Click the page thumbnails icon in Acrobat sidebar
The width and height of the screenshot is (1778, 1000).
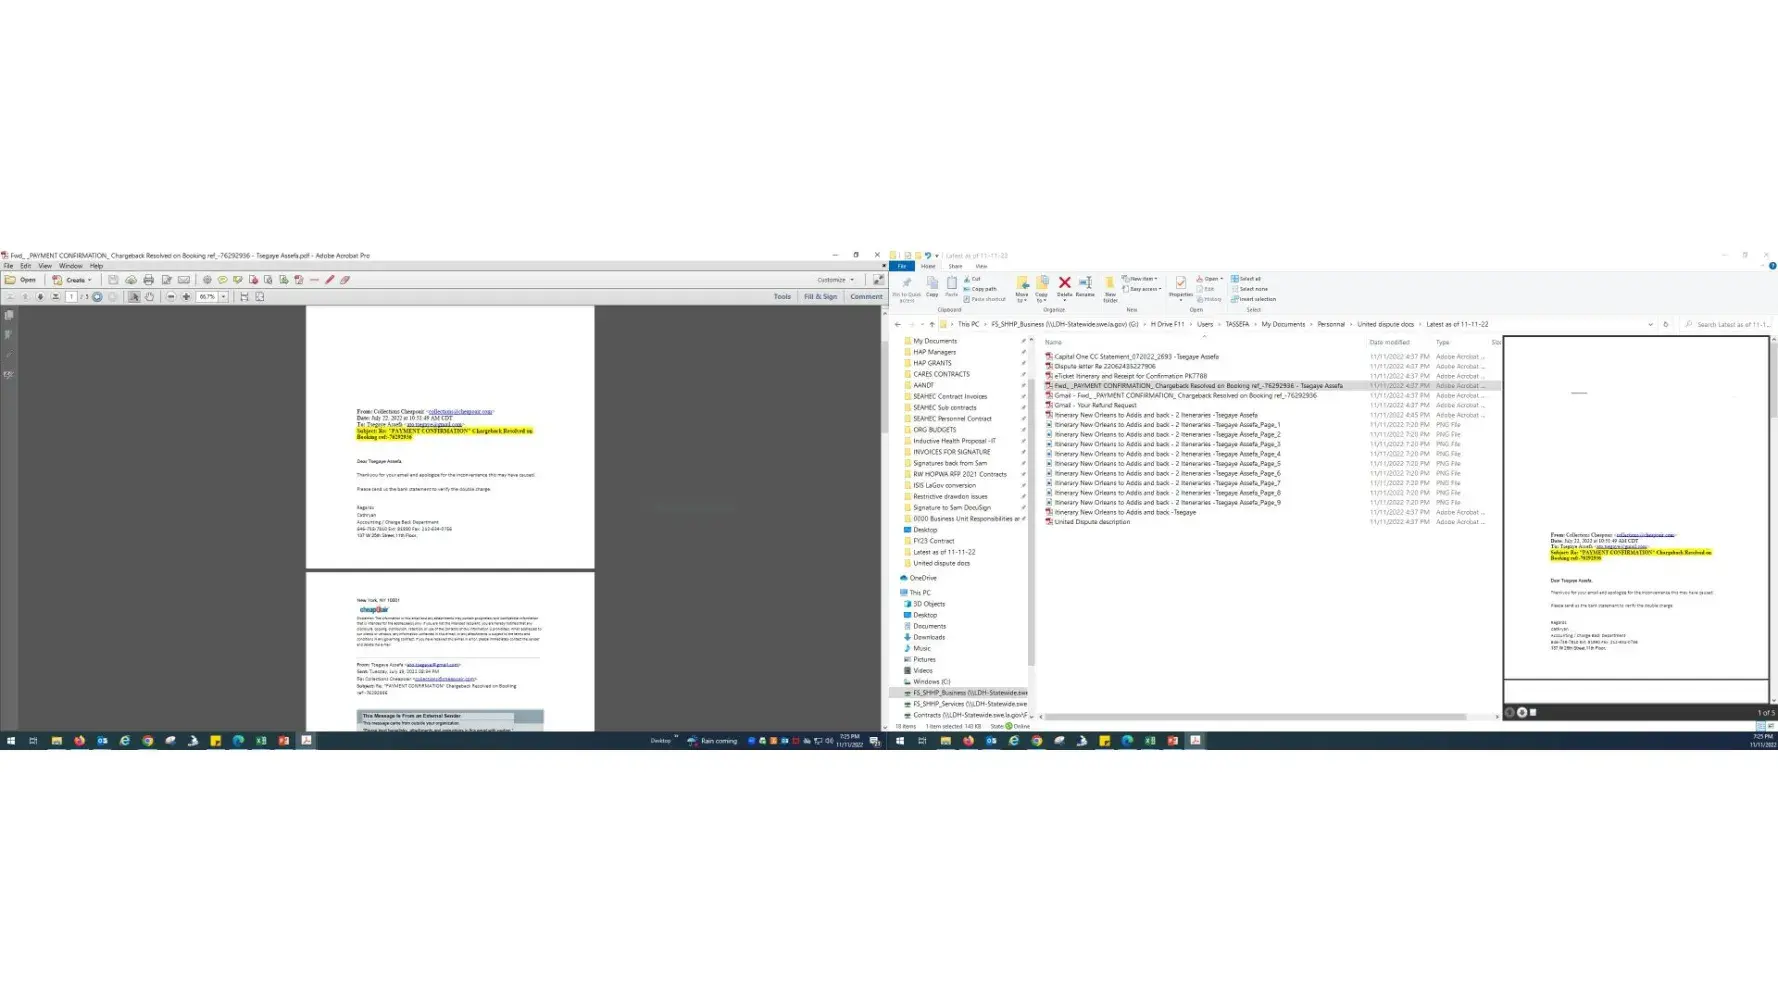tap(9, 315)
